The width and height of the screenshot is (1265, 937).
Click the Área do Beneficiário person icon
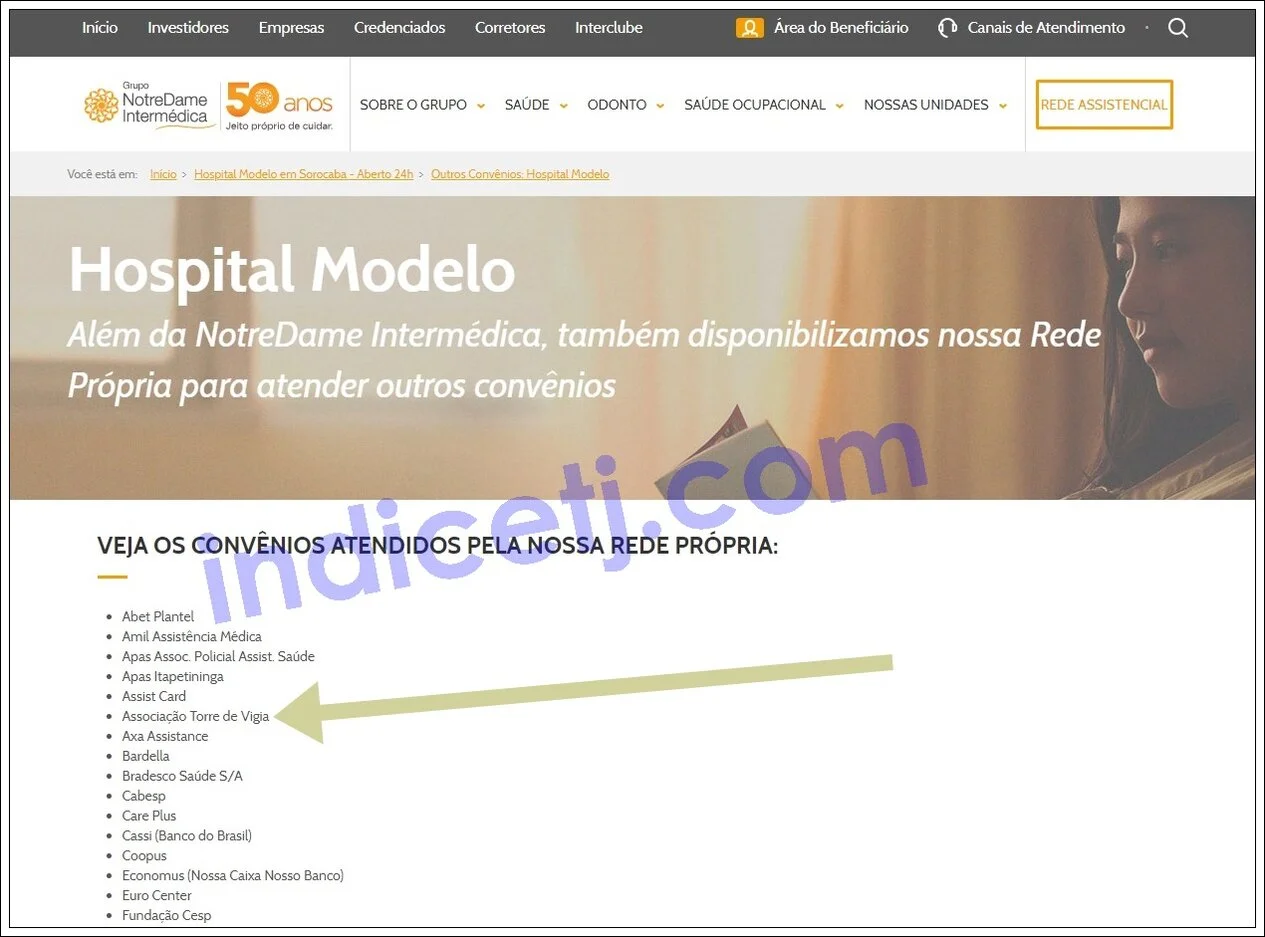750,28
